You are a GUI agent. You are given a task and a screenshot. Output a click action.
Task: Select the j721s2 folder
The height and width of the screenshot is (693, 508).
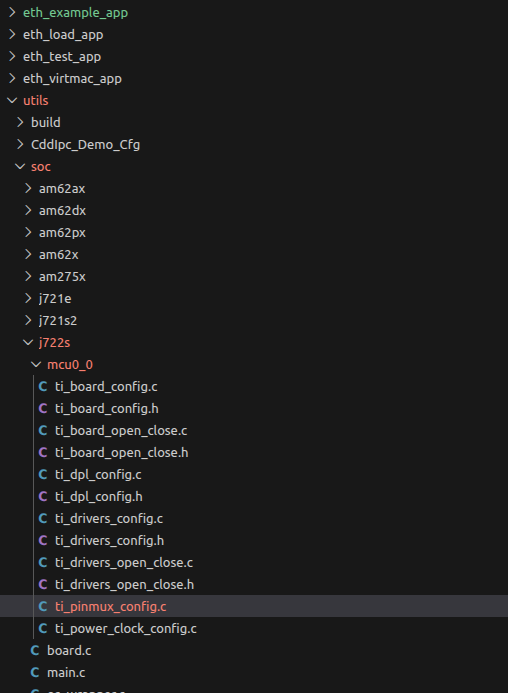coord(58,321)
